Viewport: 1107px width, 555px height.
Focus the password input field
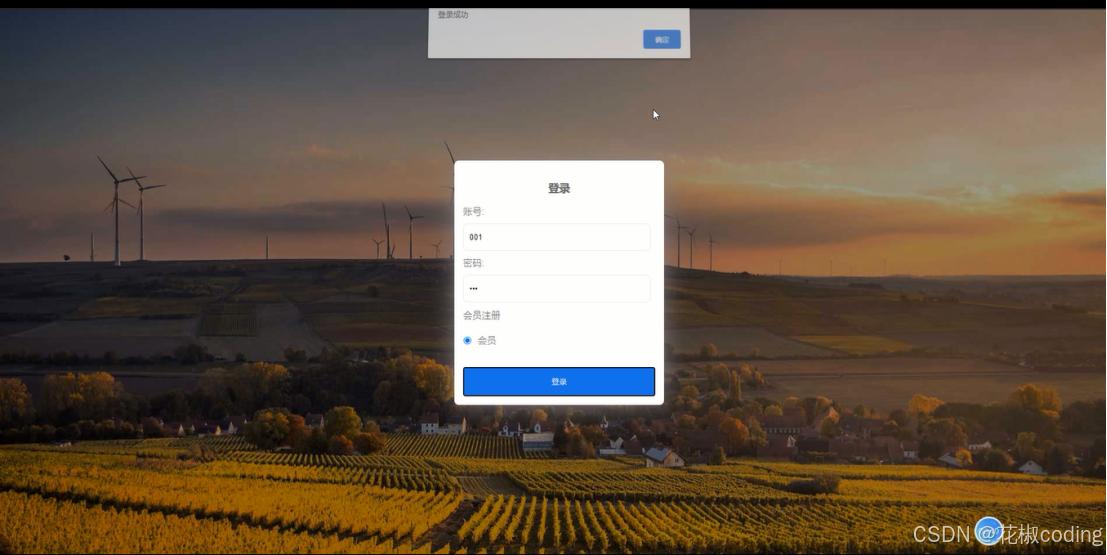click(x=556, y=289)
